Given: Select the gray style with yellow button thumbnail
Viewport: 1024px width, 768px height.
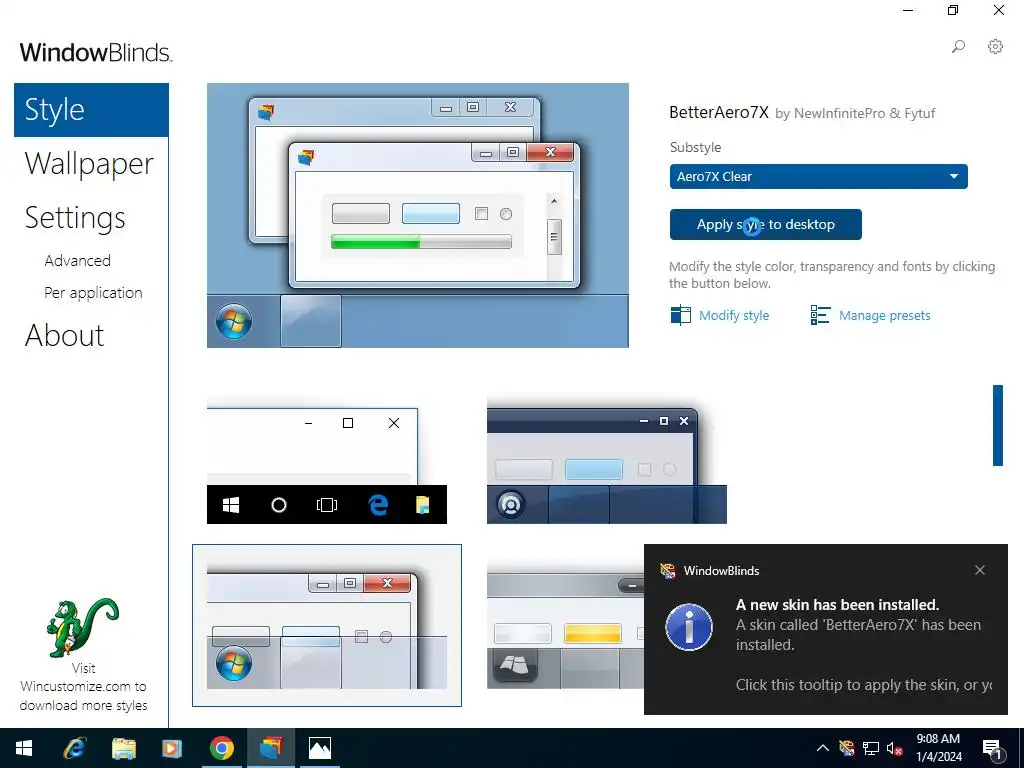Looking at the screenshot, I should point(566,626).
